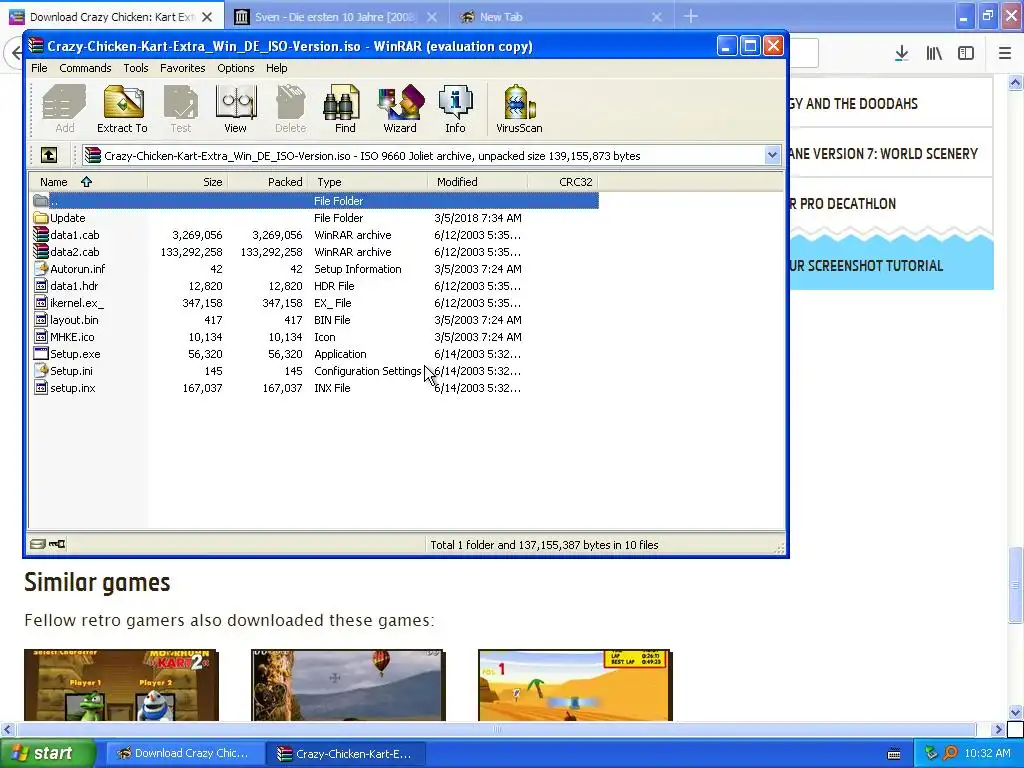Screen dimensions: 1024x768
Task: Sort list by CRC32 column header
Action: coord(563,182)
